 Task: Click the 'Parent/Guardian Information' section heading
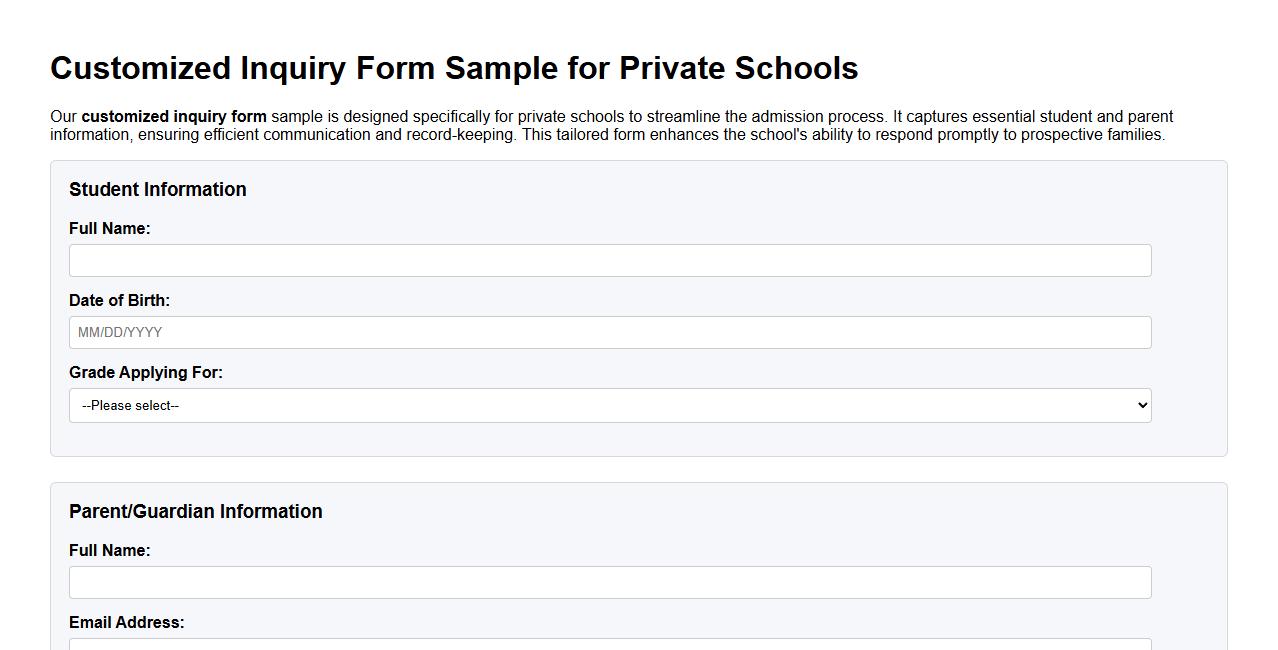click(x=196, y=511)
